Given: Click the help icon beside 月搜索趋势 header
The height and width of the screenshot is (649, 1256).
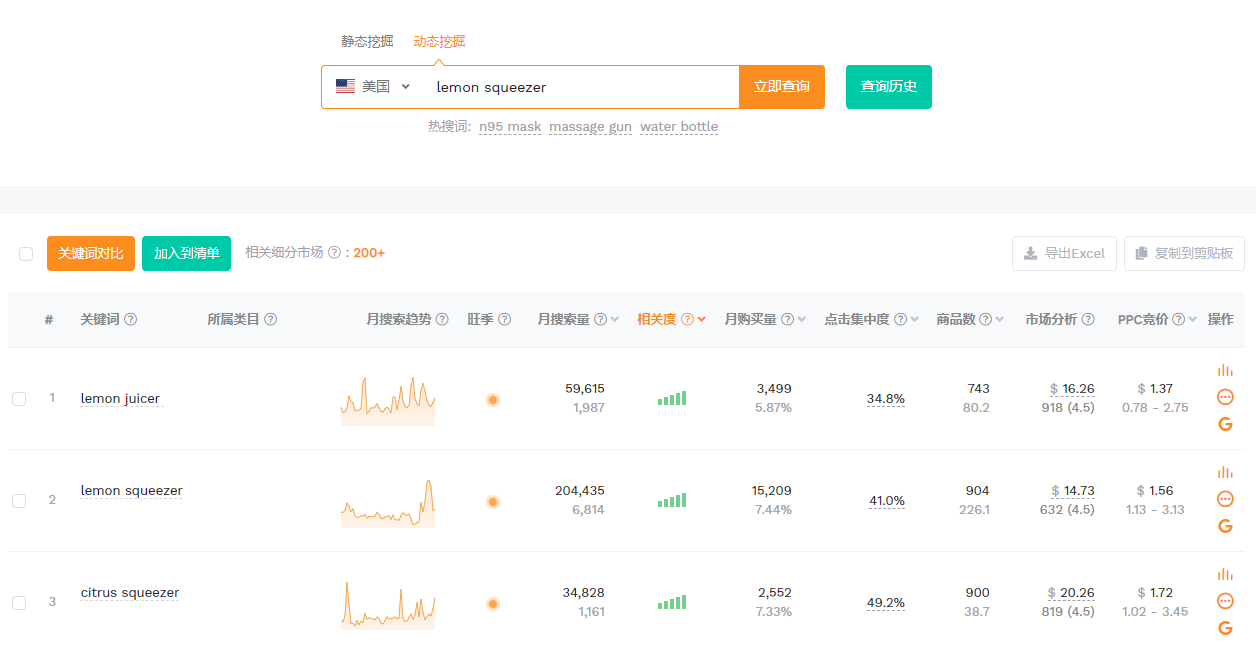Looking at the screenshot, I should tap(442, 320).
